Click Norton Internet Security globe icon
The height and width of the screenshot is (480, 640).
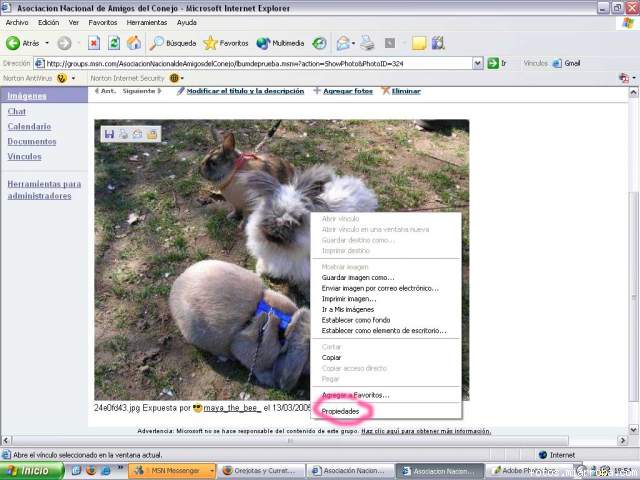click(174, 78)
